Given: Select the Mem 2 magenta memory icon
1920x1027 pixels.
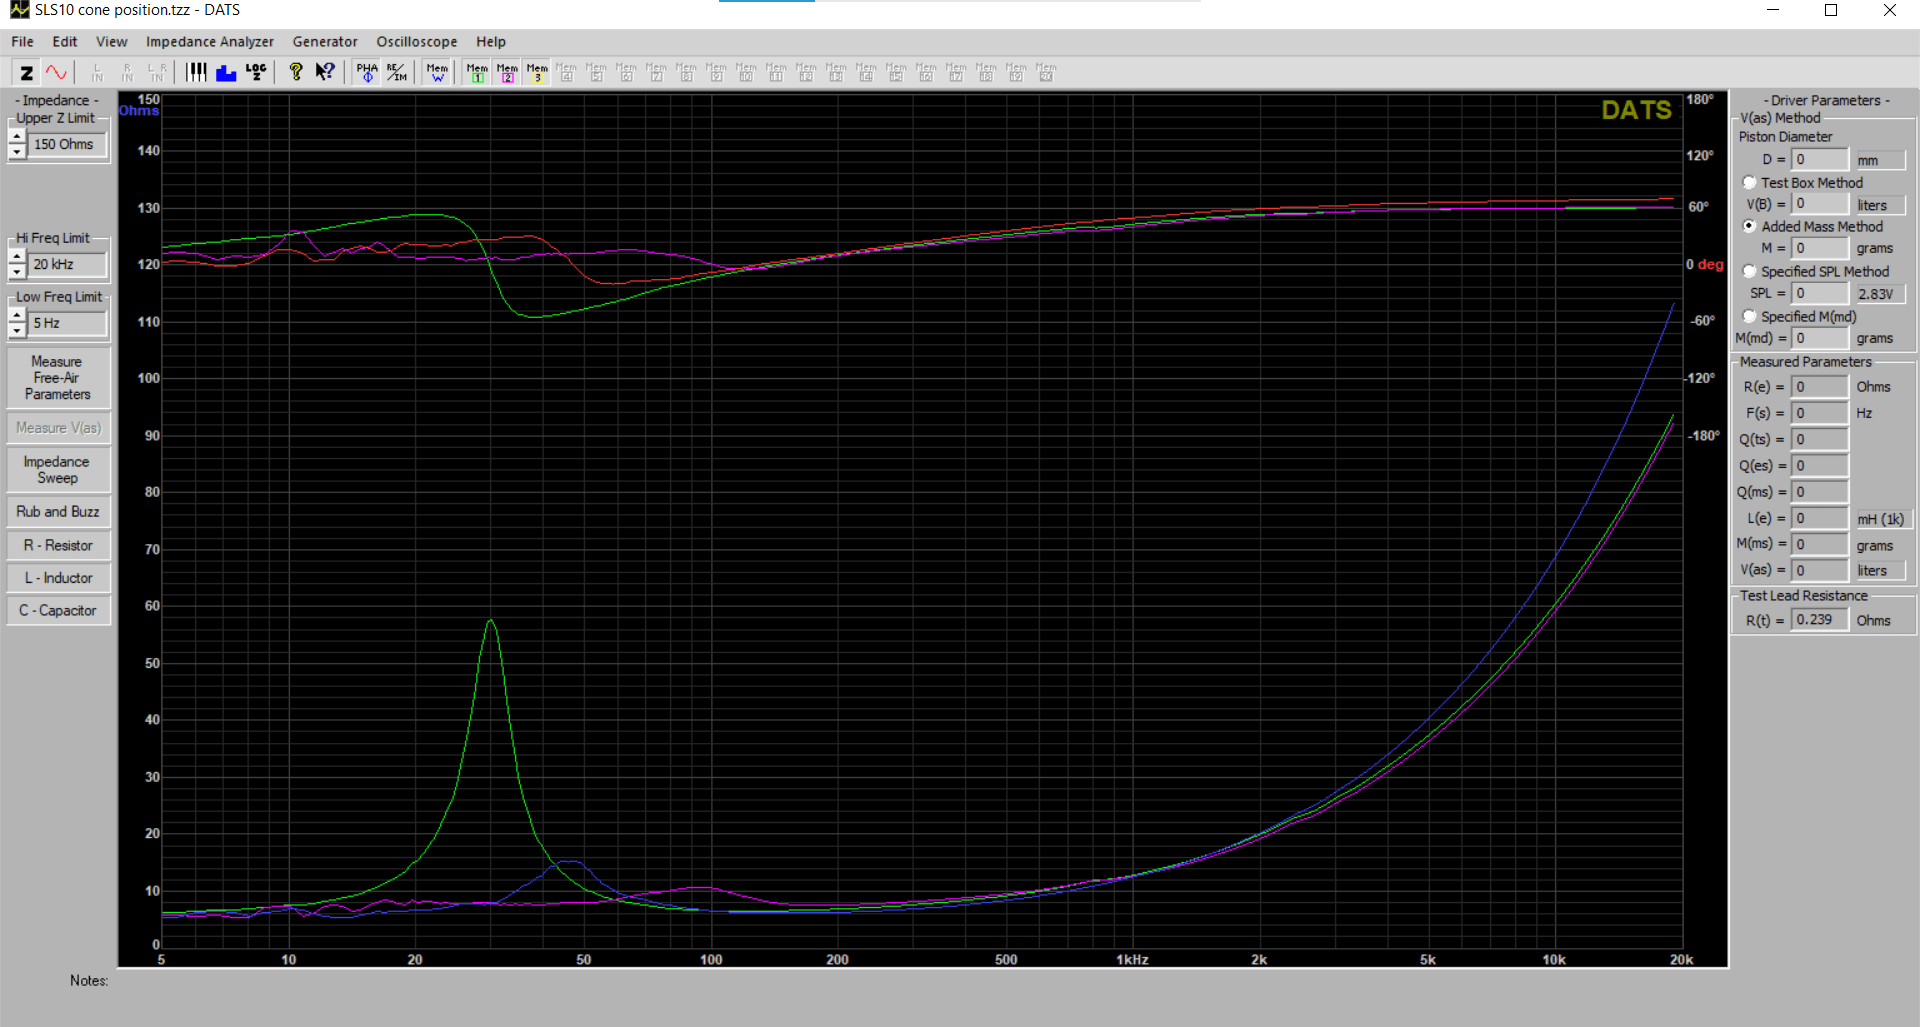Looking at the screenshot, I should [507, 72].
